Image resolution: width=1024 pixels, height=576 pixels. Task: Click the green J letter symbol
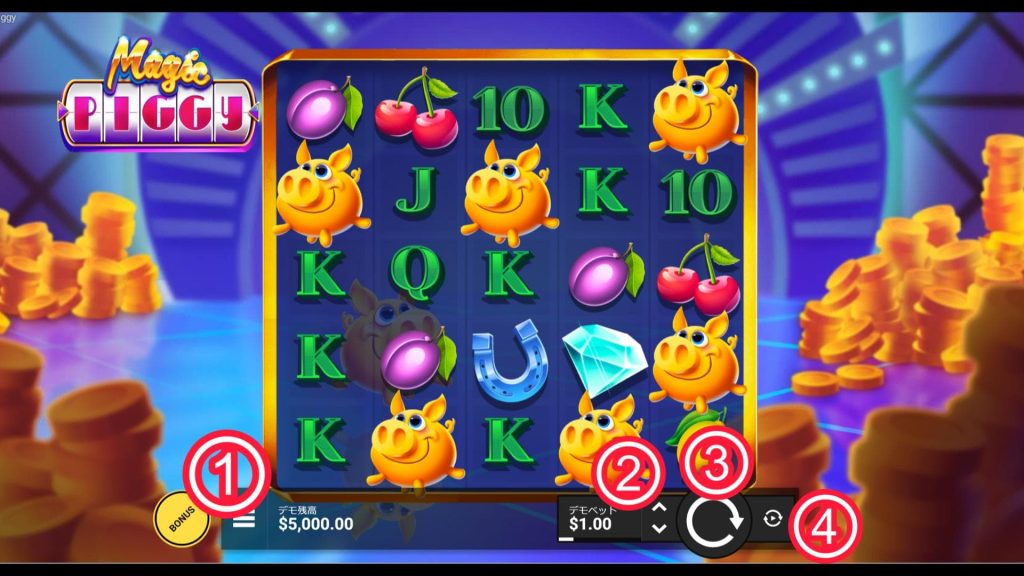pyautogui.click(x=415, y=191)
